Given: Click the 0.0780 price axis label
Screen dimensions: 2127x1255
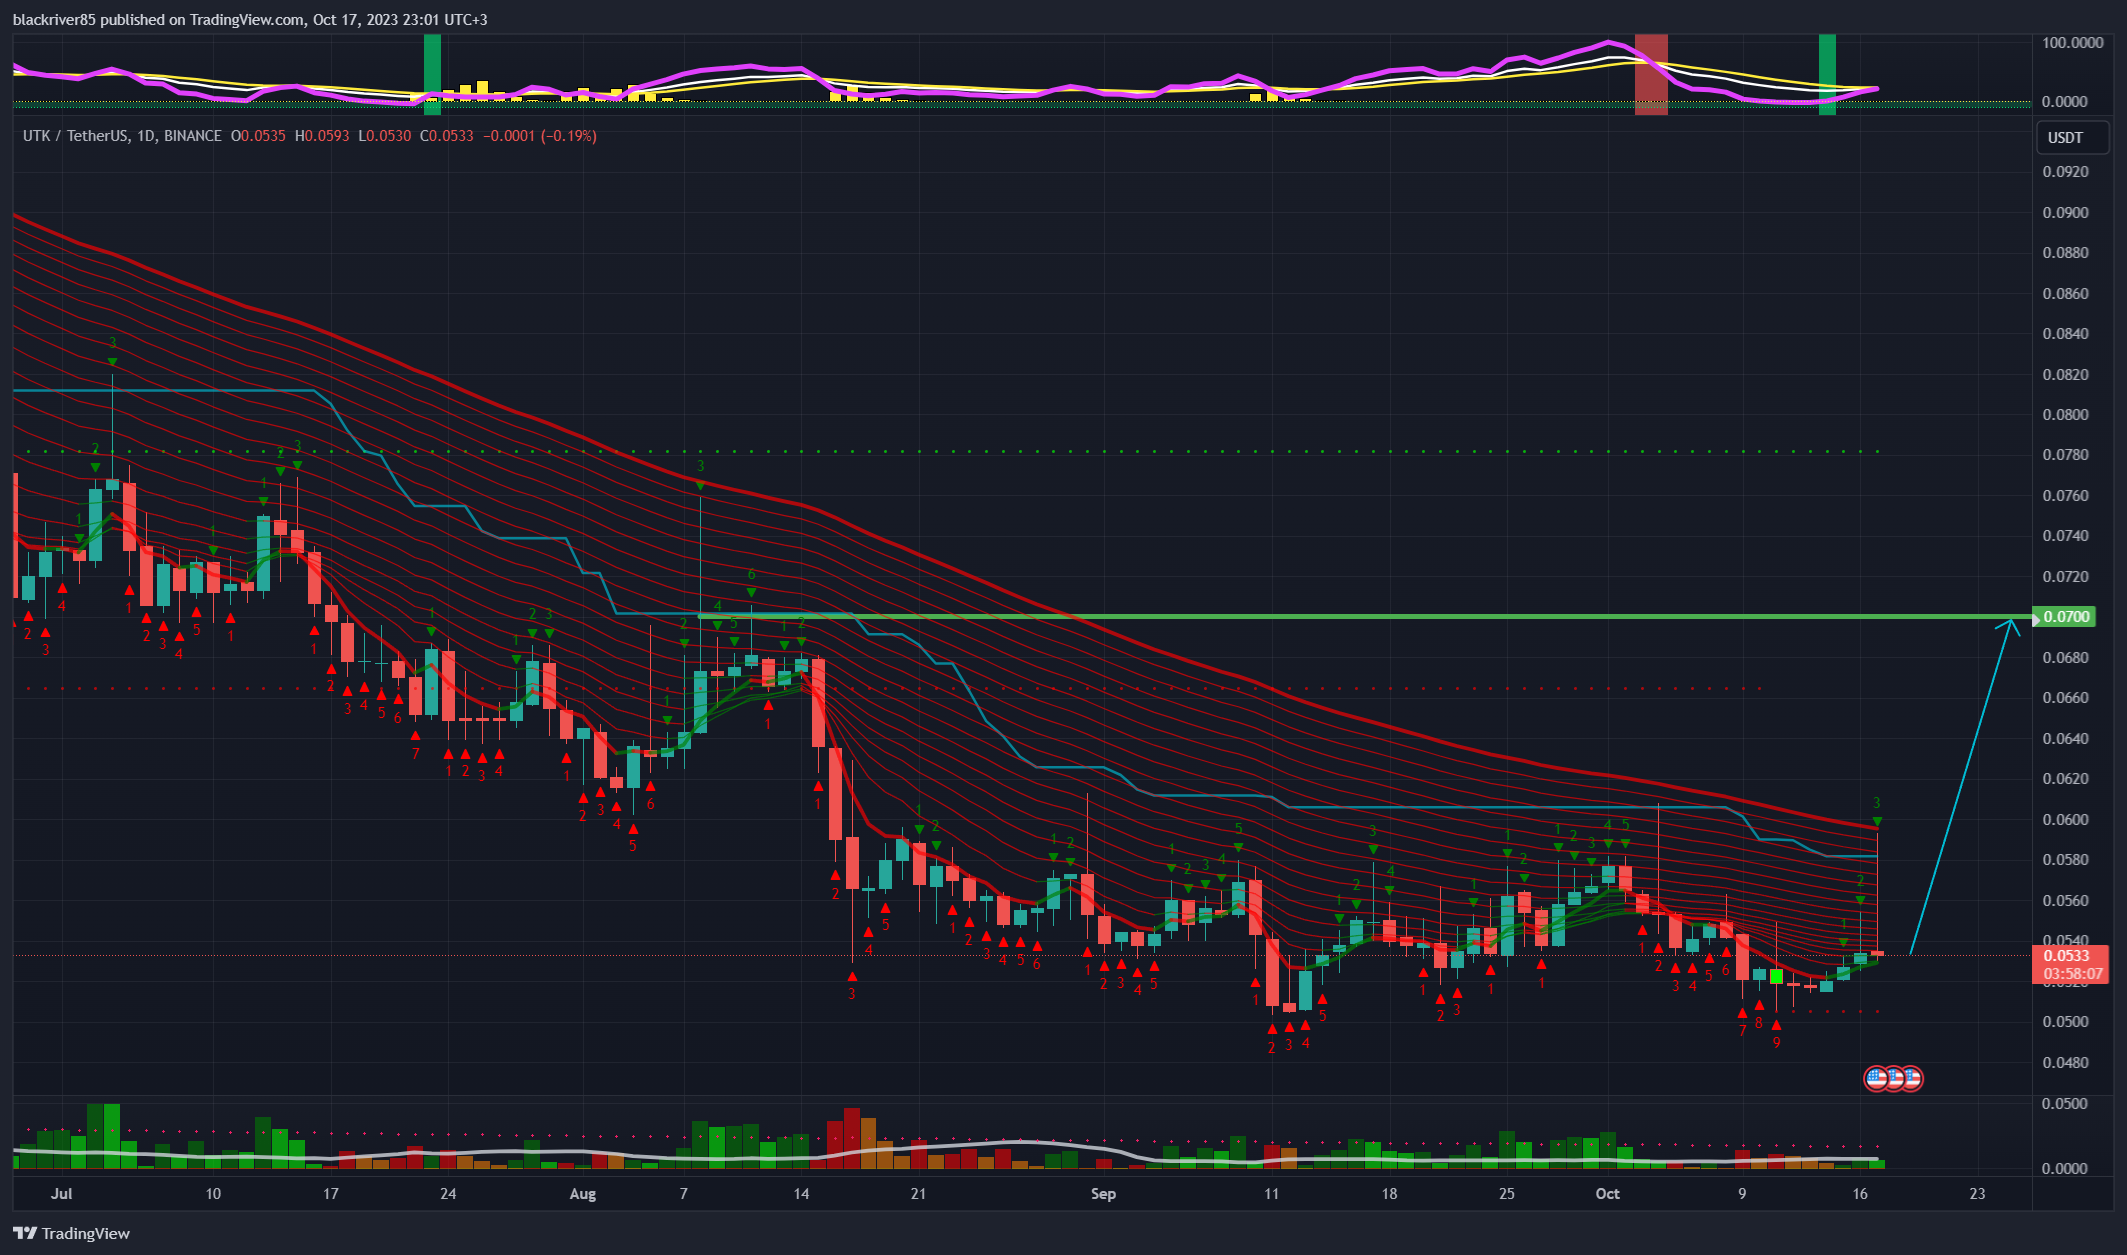Looking at the screenshot, I should pos(2066,455).
